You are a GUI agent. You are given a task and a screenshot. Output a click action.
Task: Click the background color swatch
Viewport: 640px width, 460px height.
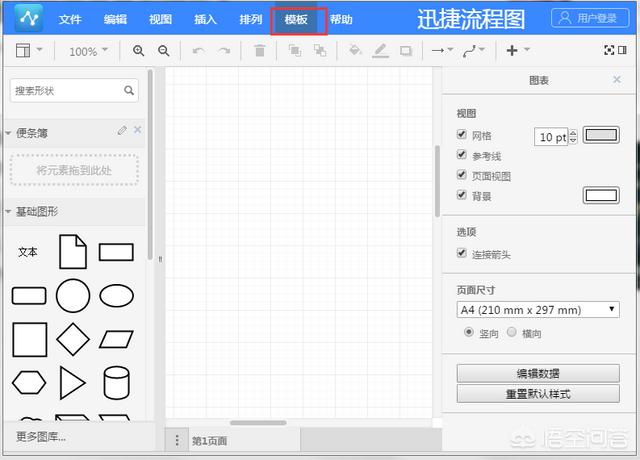pyautogui.click(x=601, y=196)
